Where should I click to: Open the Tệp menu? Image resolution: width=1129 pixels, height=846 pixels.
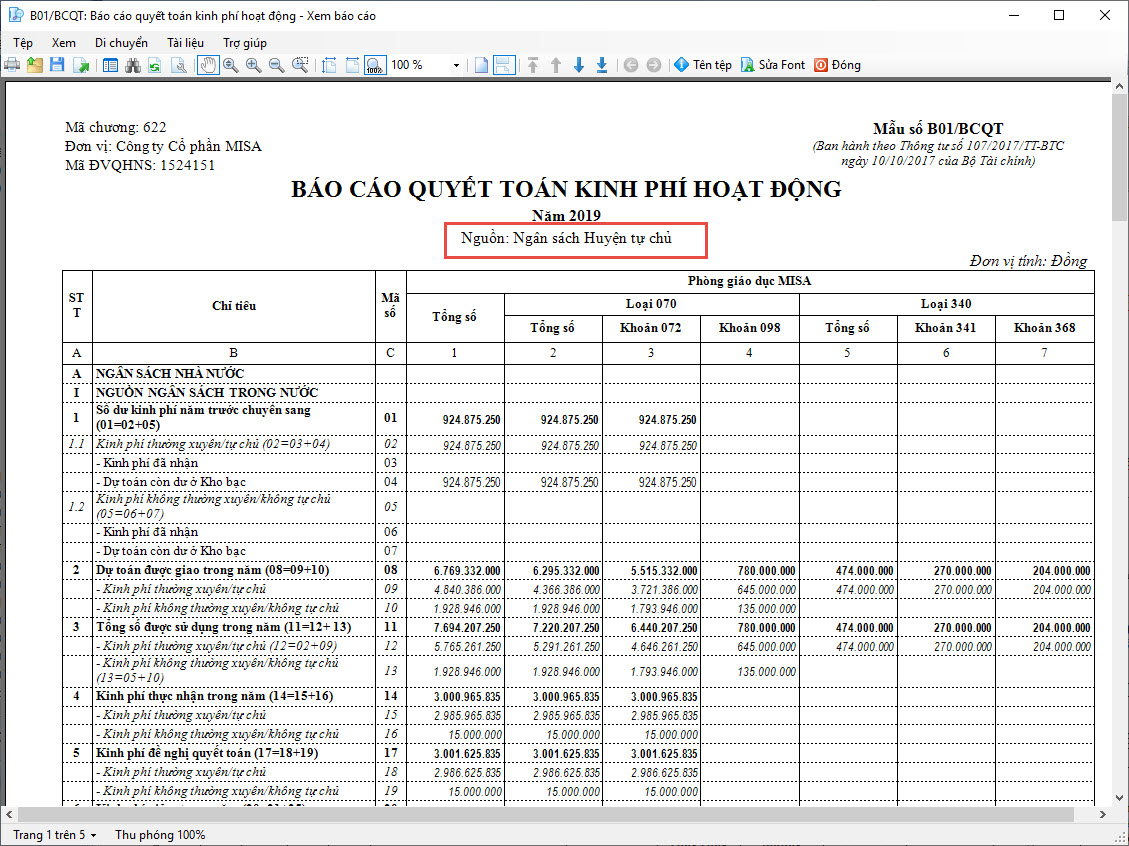[x=23, y=43]
